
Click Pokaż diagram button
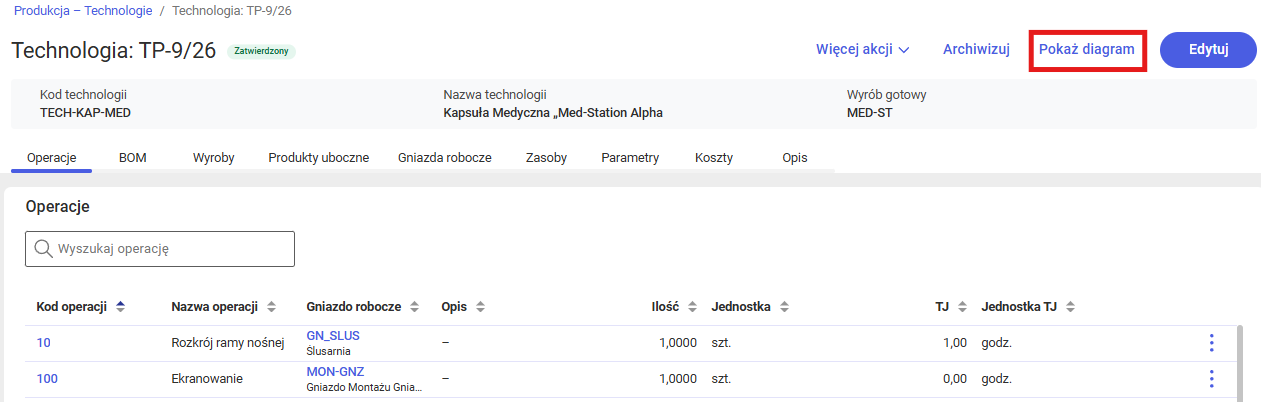point(1086,49)
